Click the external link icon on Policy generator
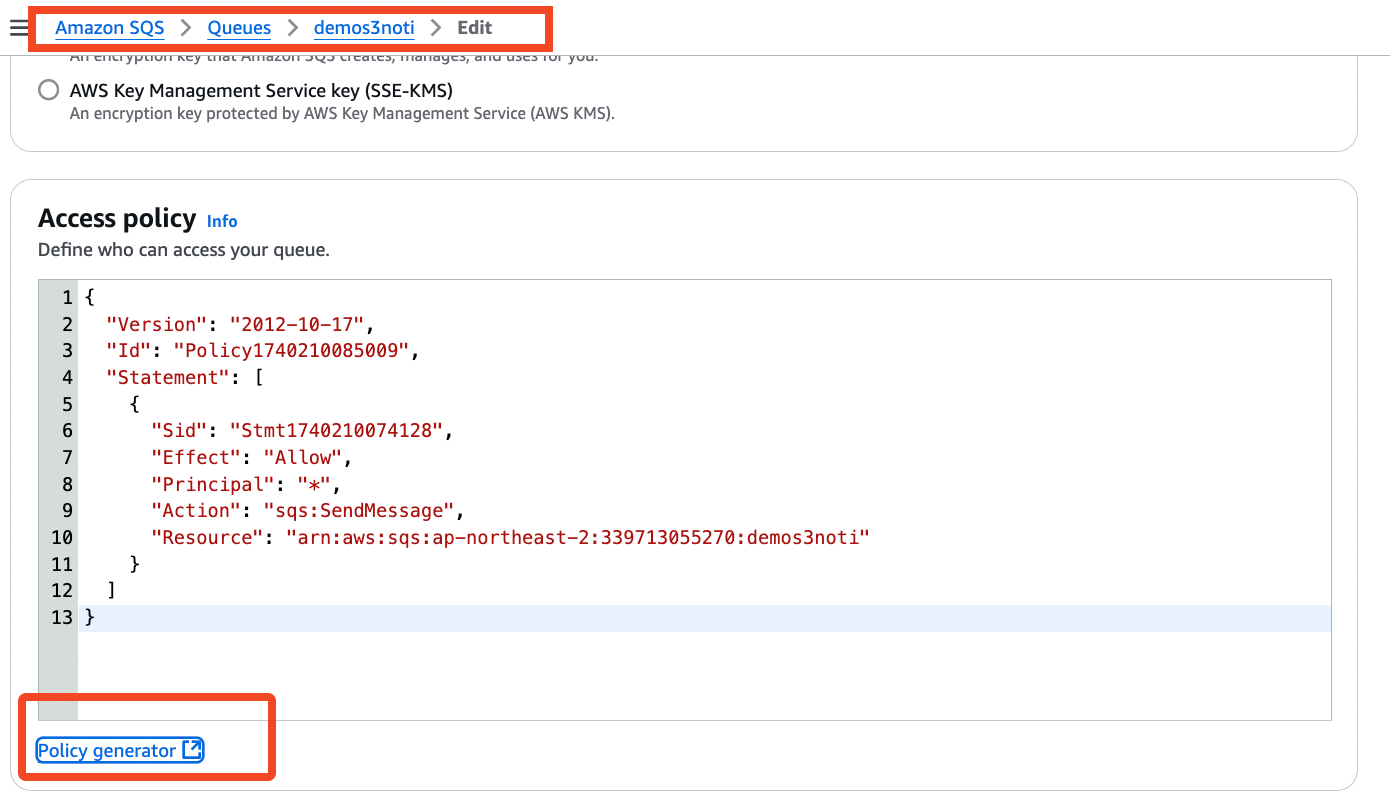1390x810 pixels. coord(192,750)
